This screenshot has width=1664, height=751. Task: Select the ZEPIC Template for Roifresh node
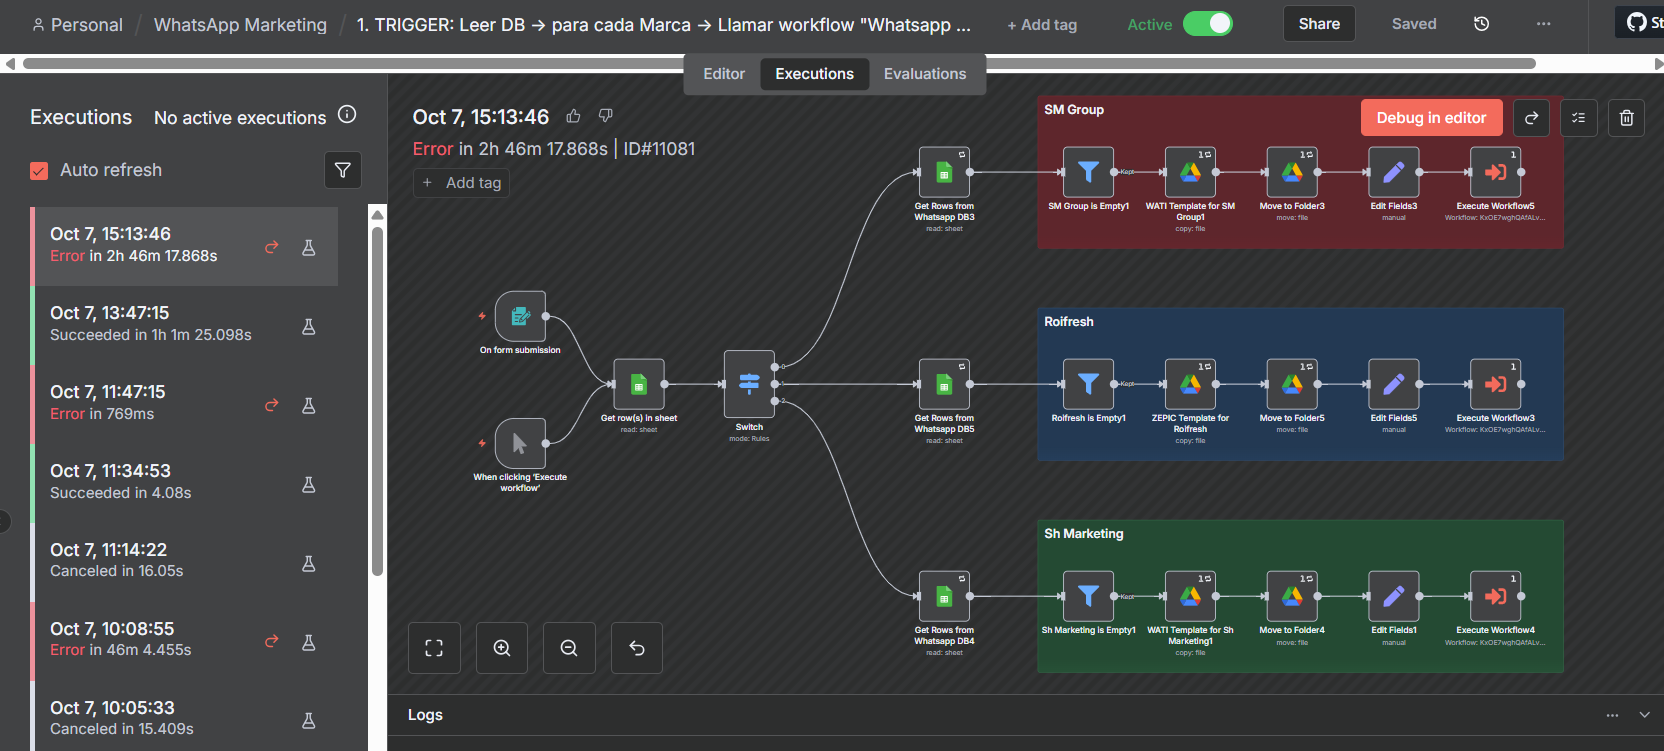pos(1190,384)
